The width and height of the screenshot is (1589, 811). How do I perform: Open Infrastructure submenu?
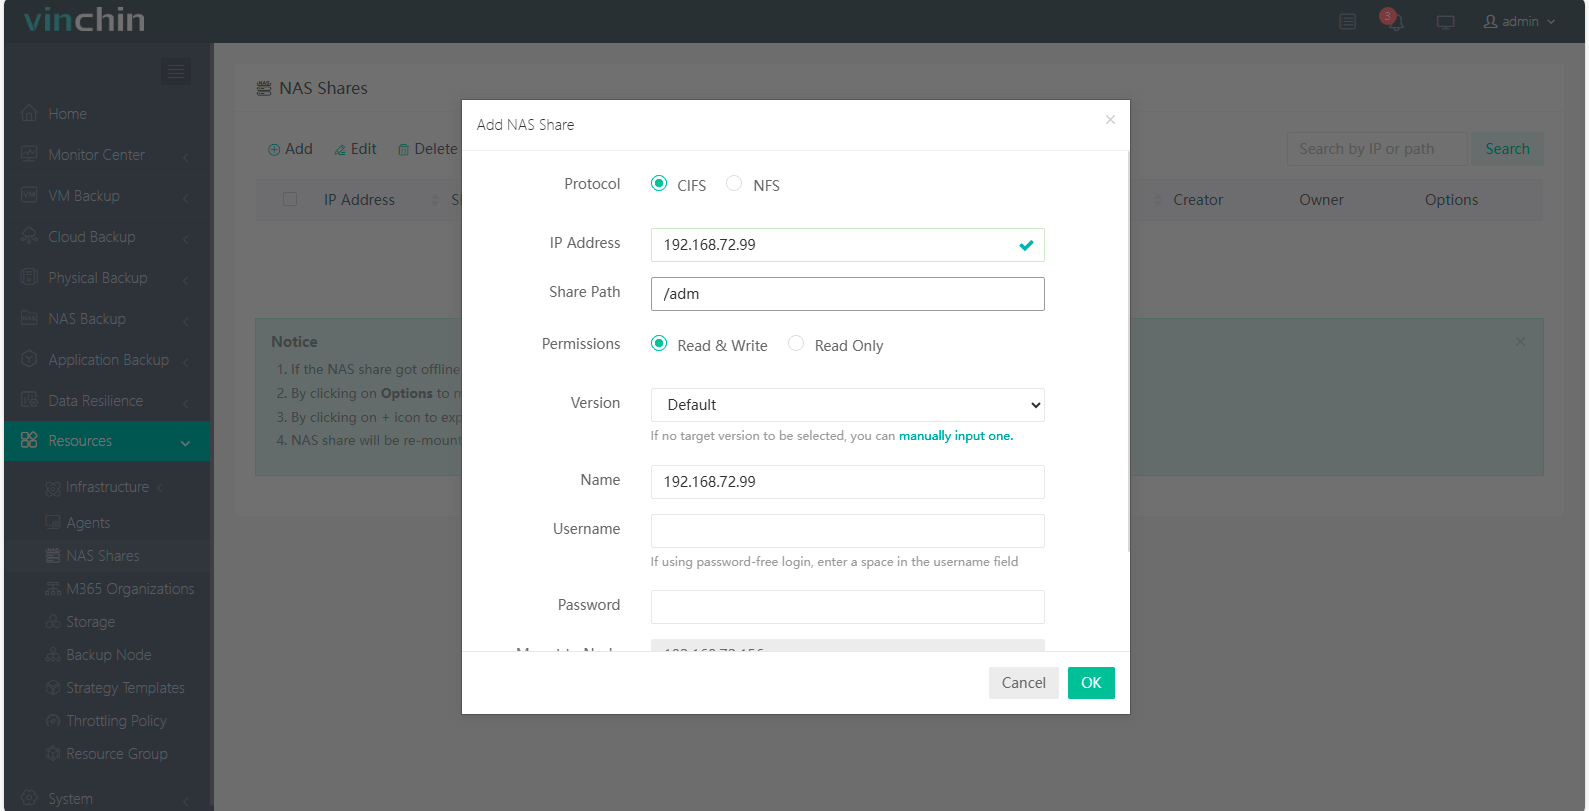pyautogui.click(x=107, y=487)
